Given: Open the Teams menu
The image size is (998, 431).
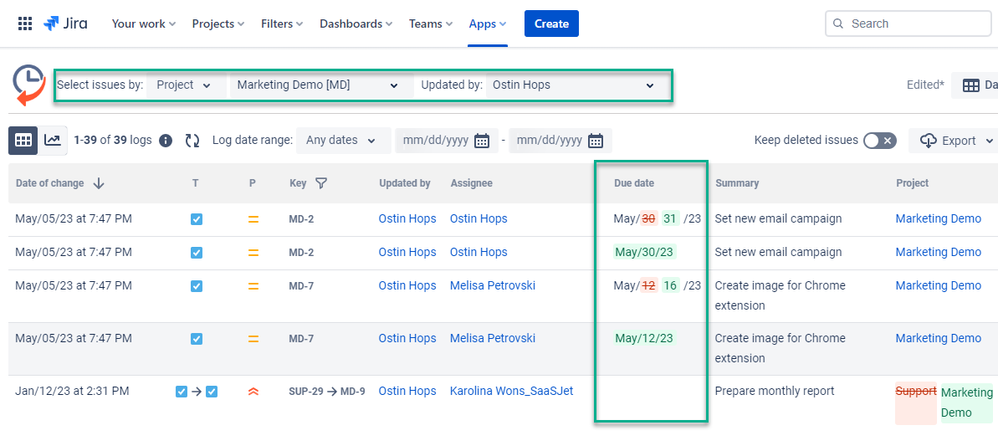Looking at the screenshot, I should point(431,24).
